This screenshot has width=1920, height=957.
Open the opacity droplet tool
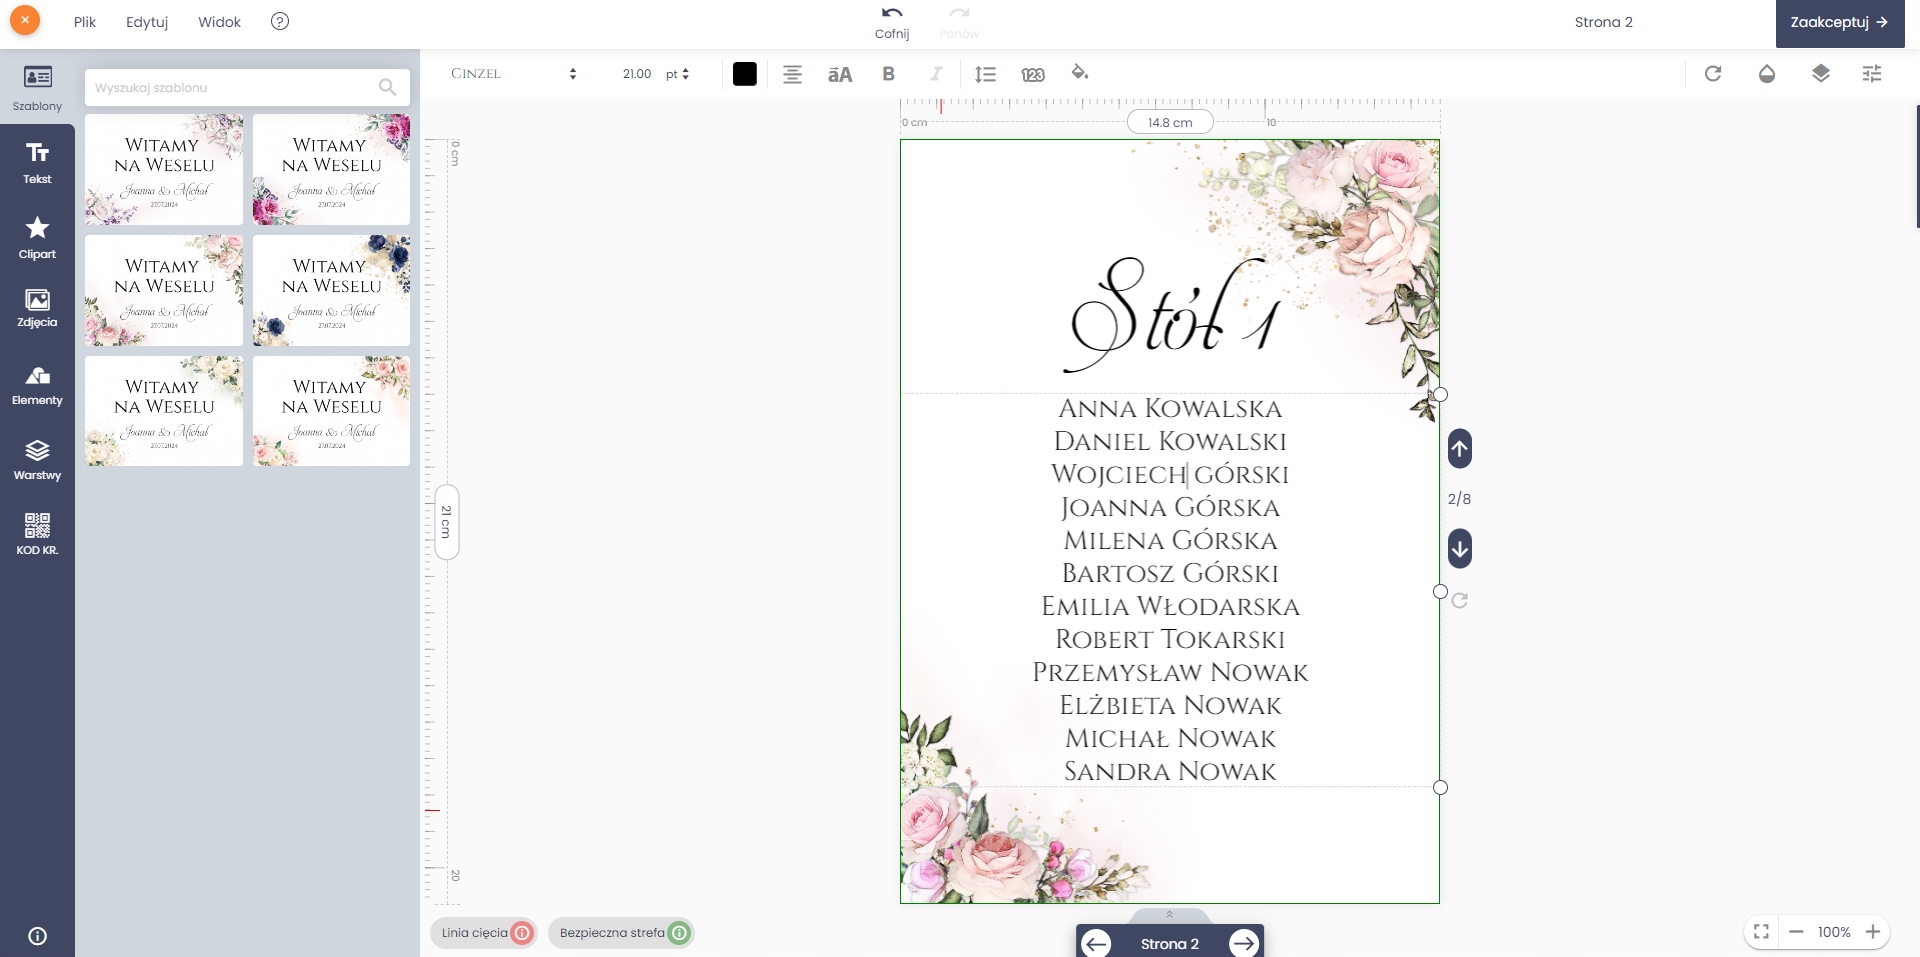pyautogui.click(x=1766, y=74)
